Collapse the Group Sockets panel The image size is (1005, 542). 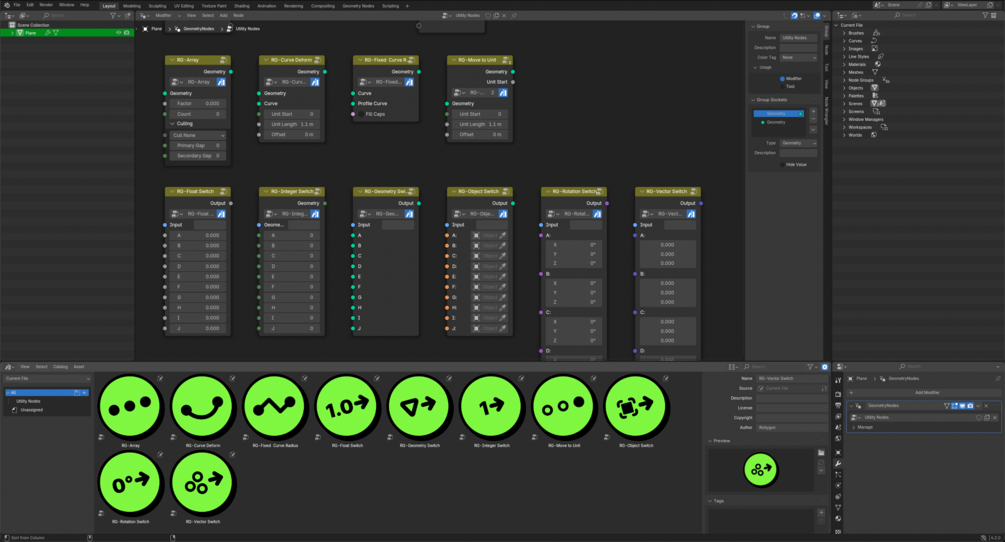(753, 100)
